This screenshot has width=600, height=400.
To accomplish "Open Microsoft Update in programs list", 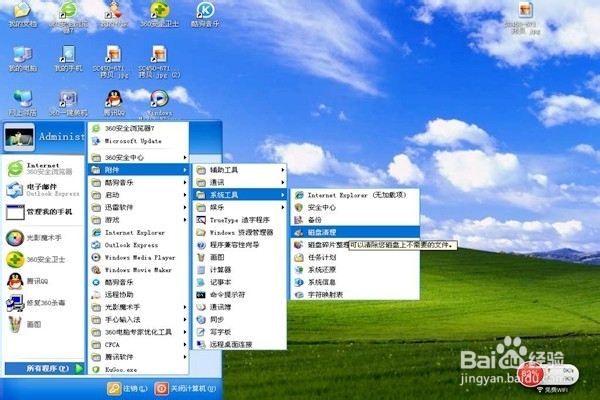I will tap(139, 141).
